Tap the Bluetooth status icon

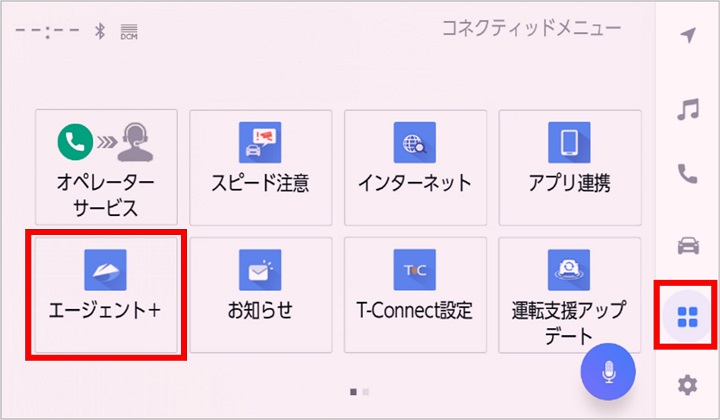click(99, 30)
